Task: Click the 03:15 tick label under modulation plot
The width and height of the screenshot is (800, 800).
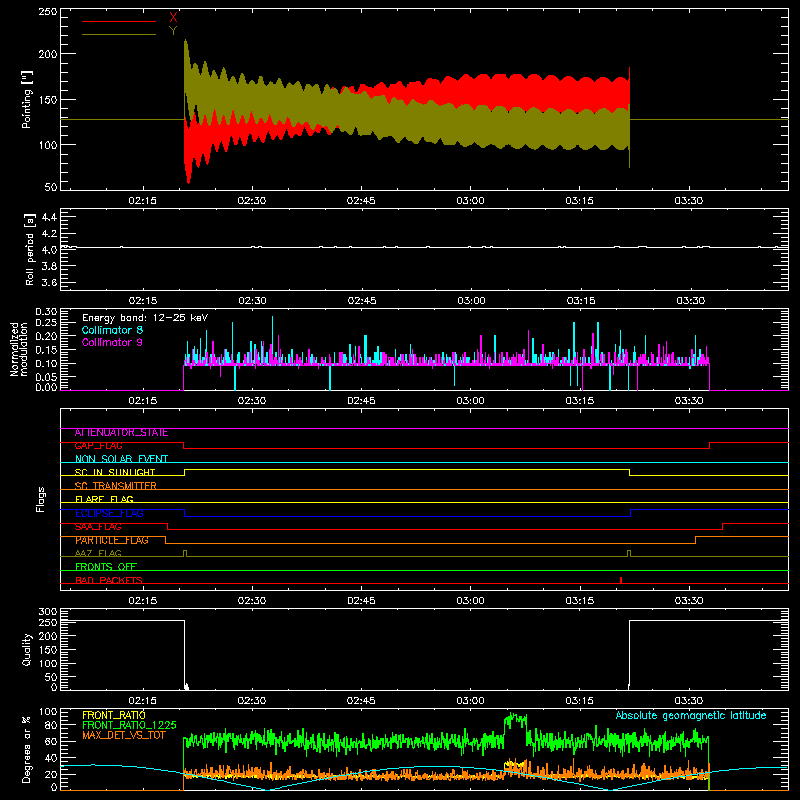Action: [x=580, y=401]
